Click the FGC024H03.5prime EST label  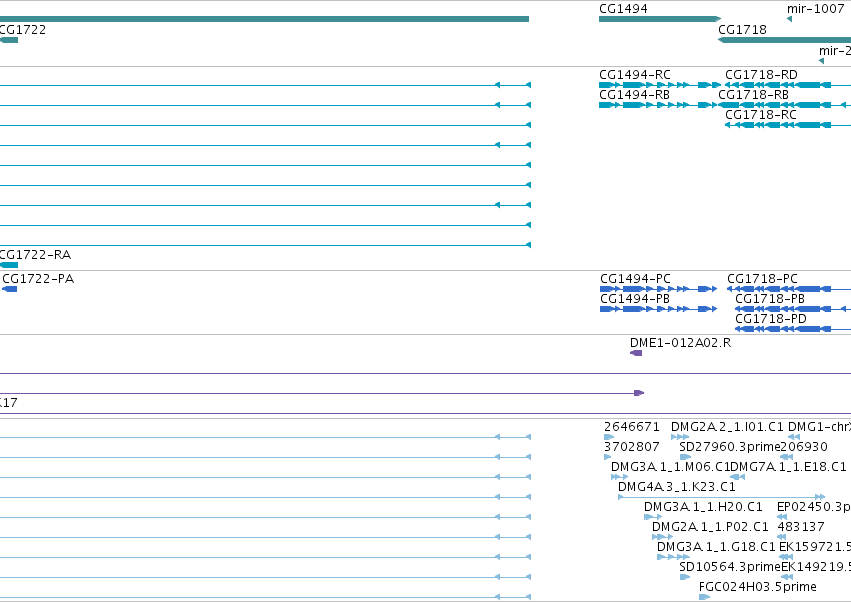(x=758, y=587)
